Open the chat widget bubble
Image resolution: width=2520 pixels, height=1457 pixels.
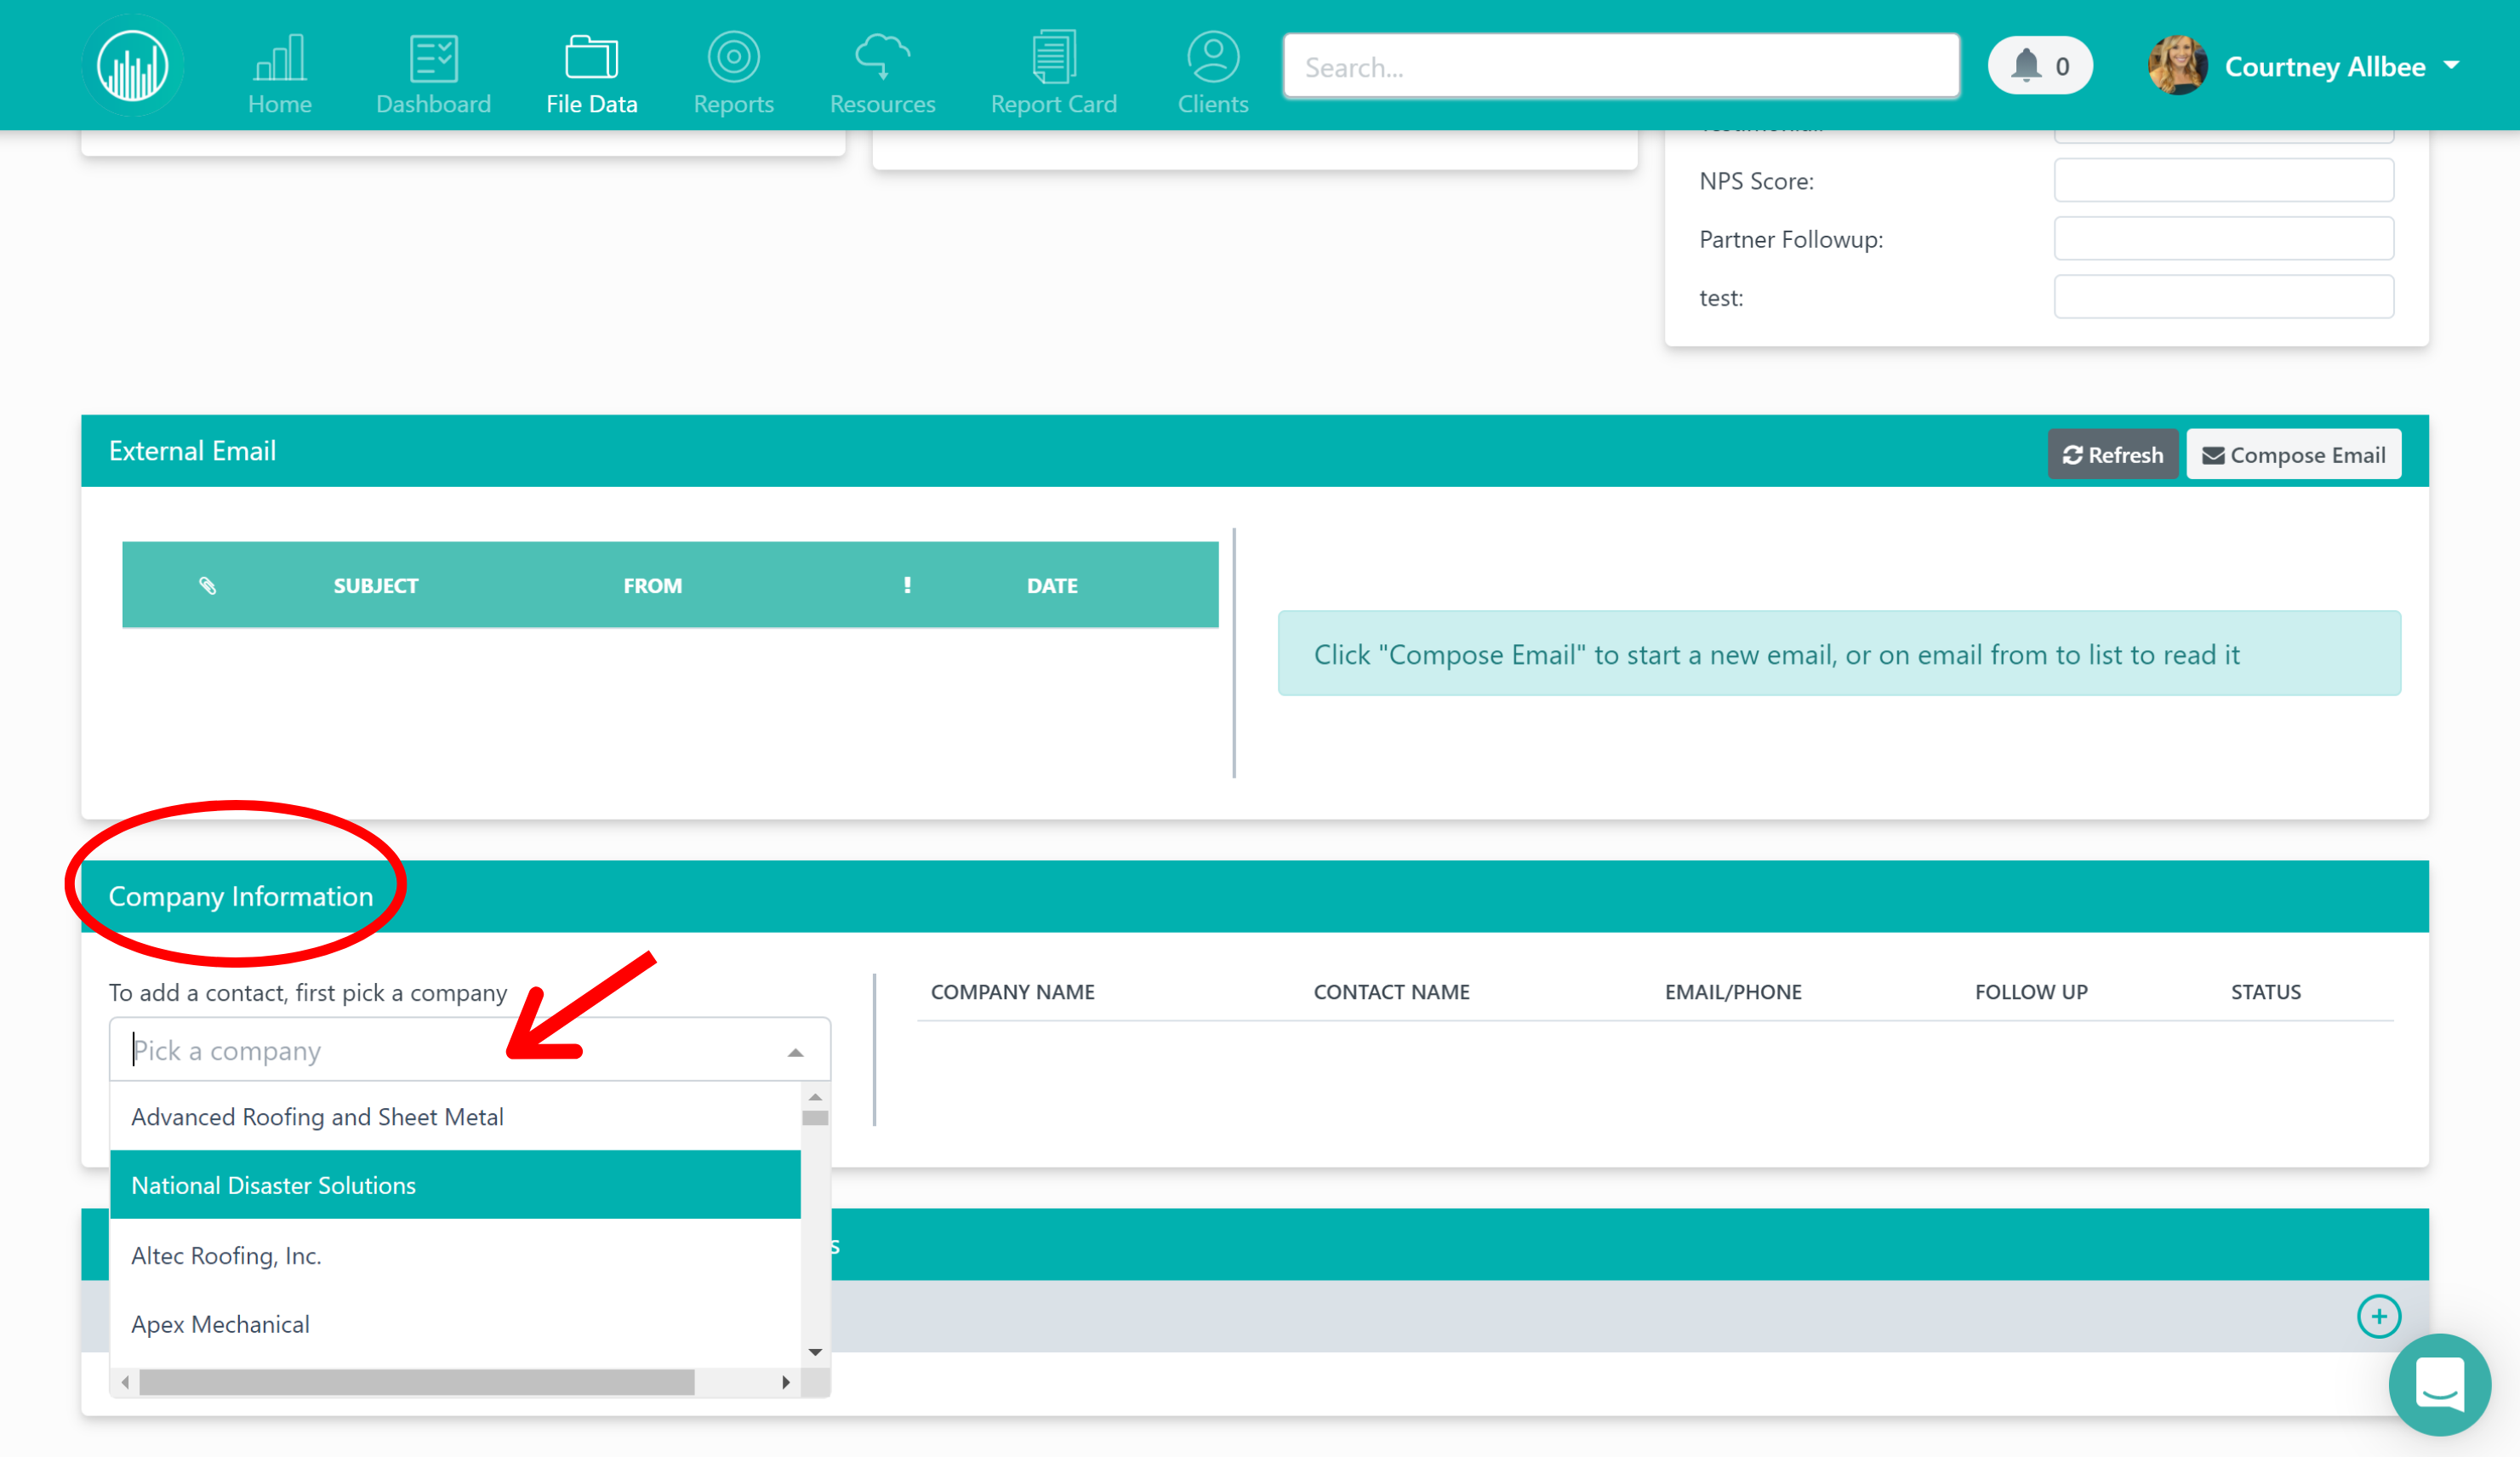tap(2439, 1385)
